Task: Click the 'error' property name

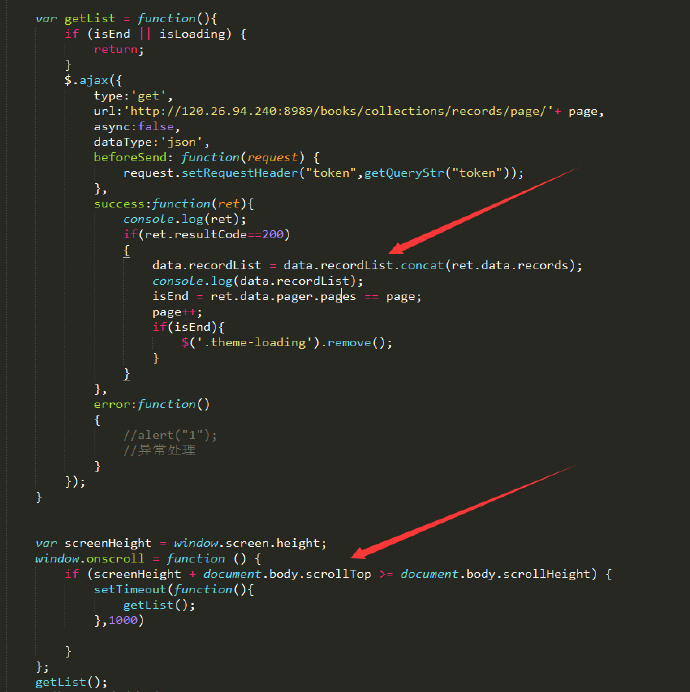Action: pyautogui.click(x=112, y=405)
